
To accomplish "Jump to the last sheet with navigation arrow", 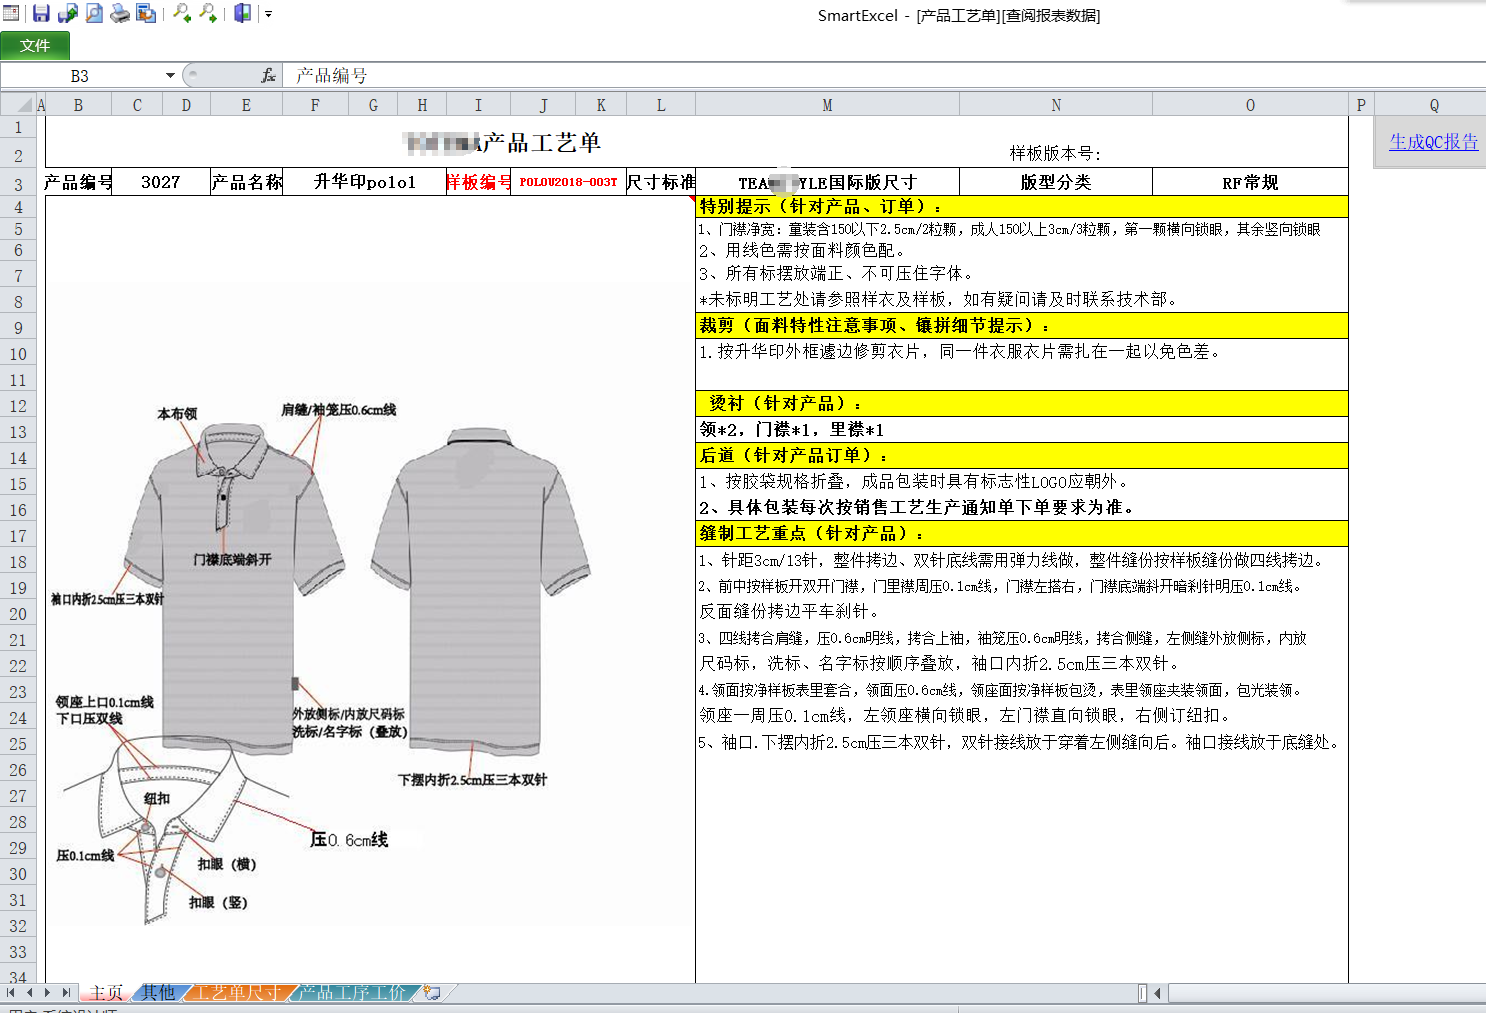I will (x=66, y=993).
